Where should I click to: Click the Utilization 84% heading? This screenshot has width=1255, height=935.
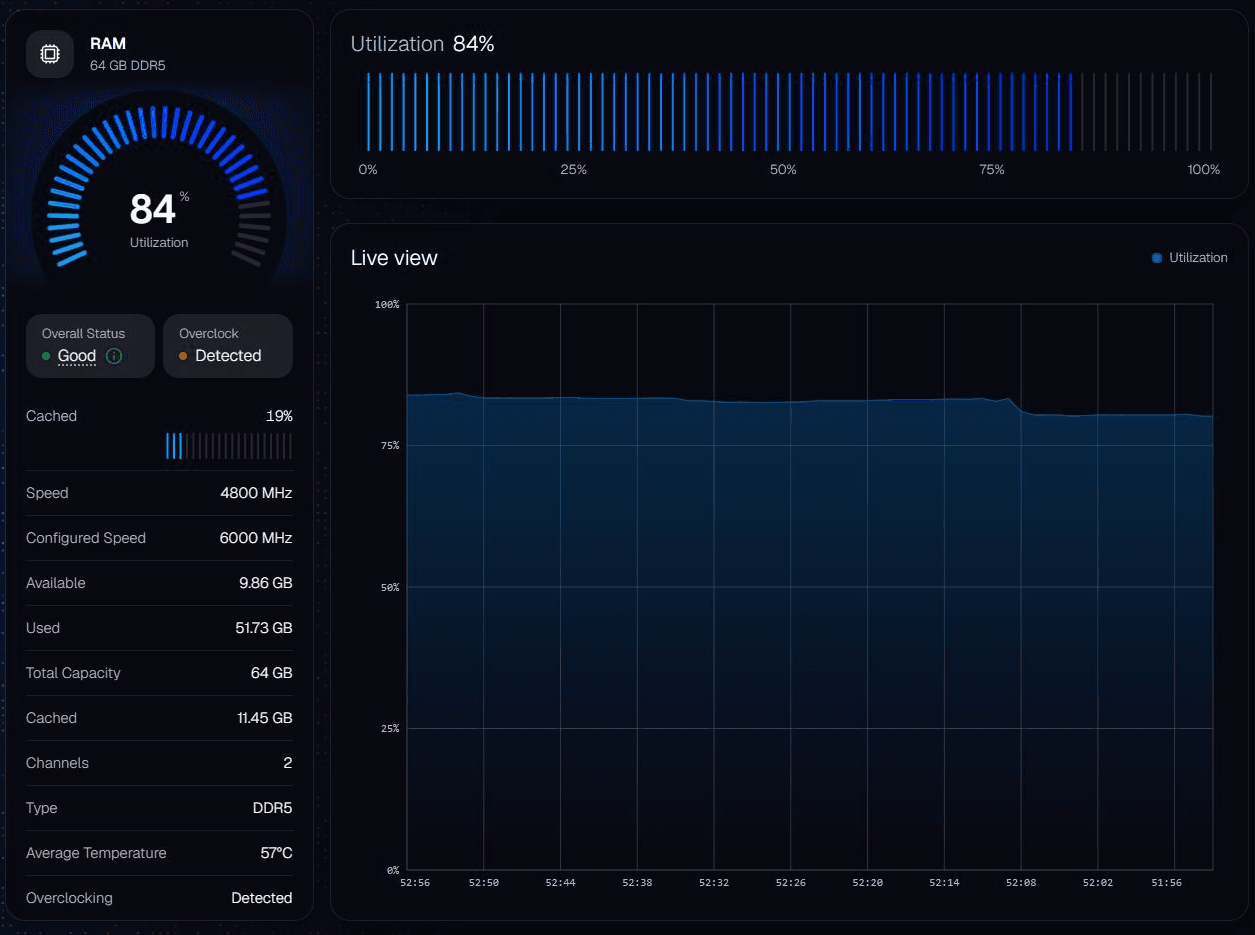pyautogui.click(x=422, y=44)
